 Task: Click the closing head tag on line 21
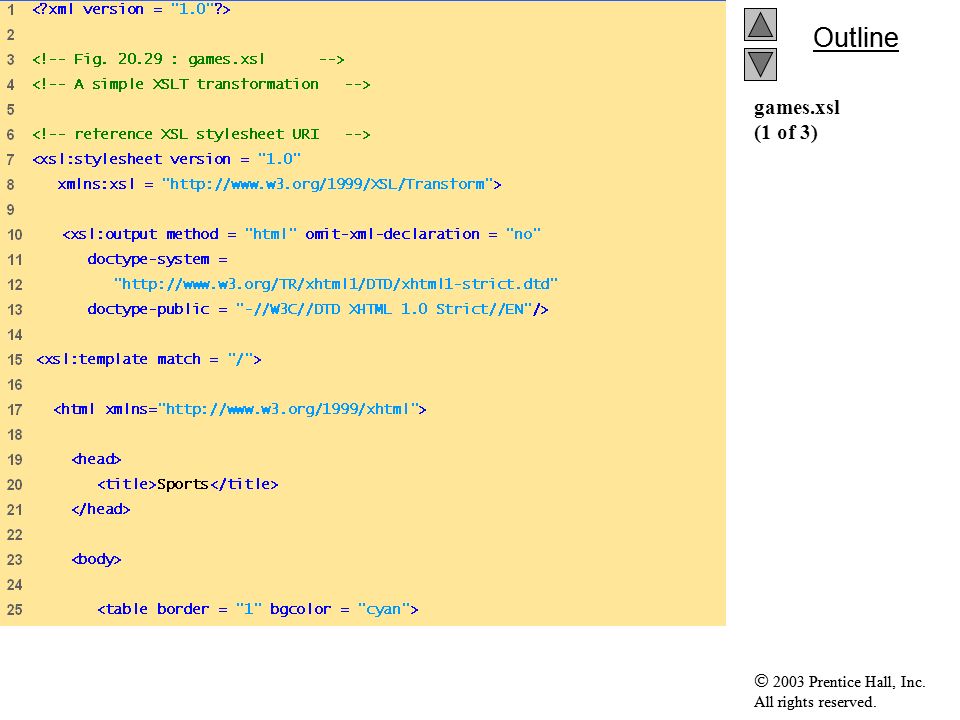pos(101,509)
